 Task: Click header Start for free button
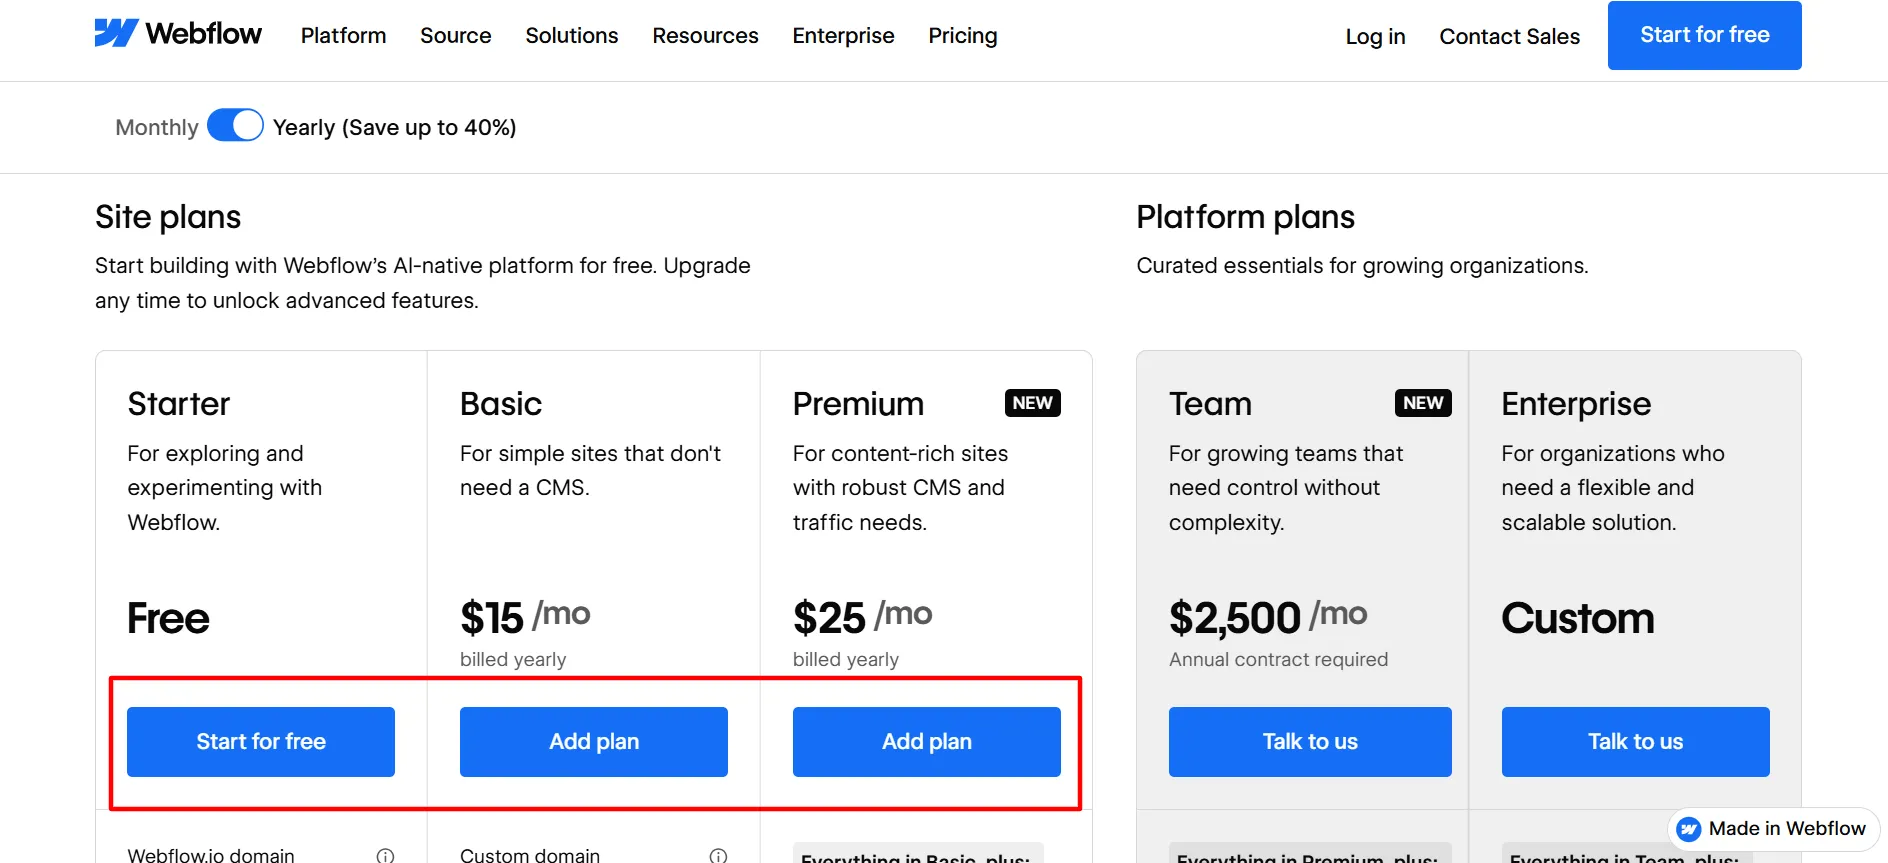point(1704,35)
